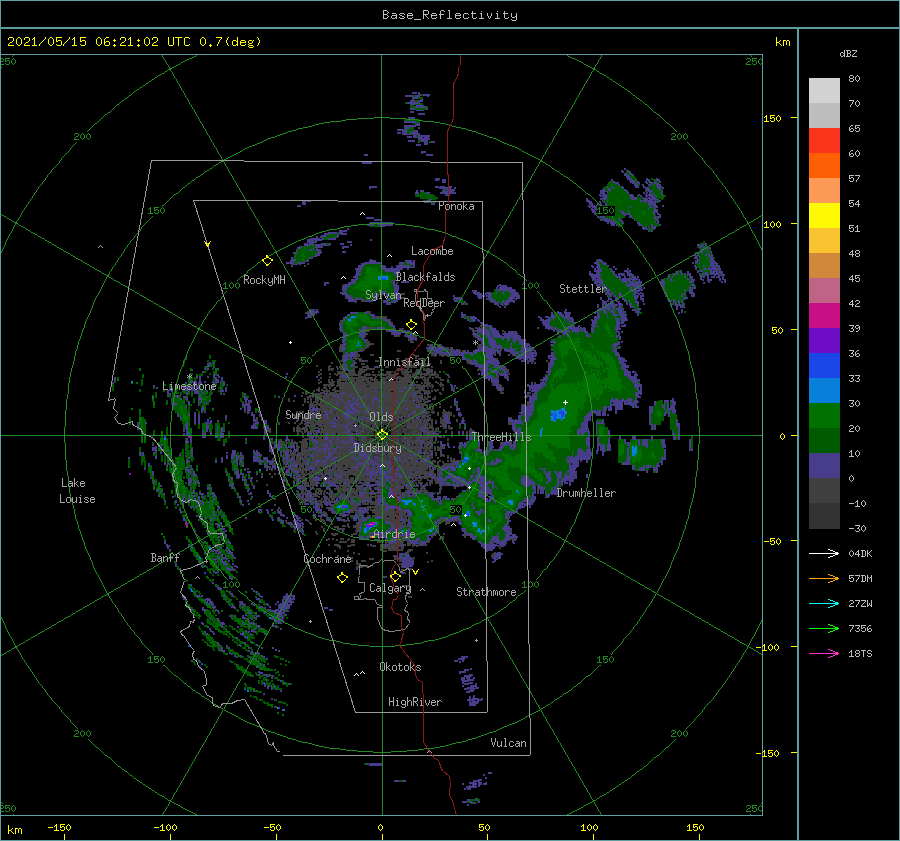Click the cyan 27ZW arrow in legend
This screenshot has width=900, height=841.
tap(824, 603)
